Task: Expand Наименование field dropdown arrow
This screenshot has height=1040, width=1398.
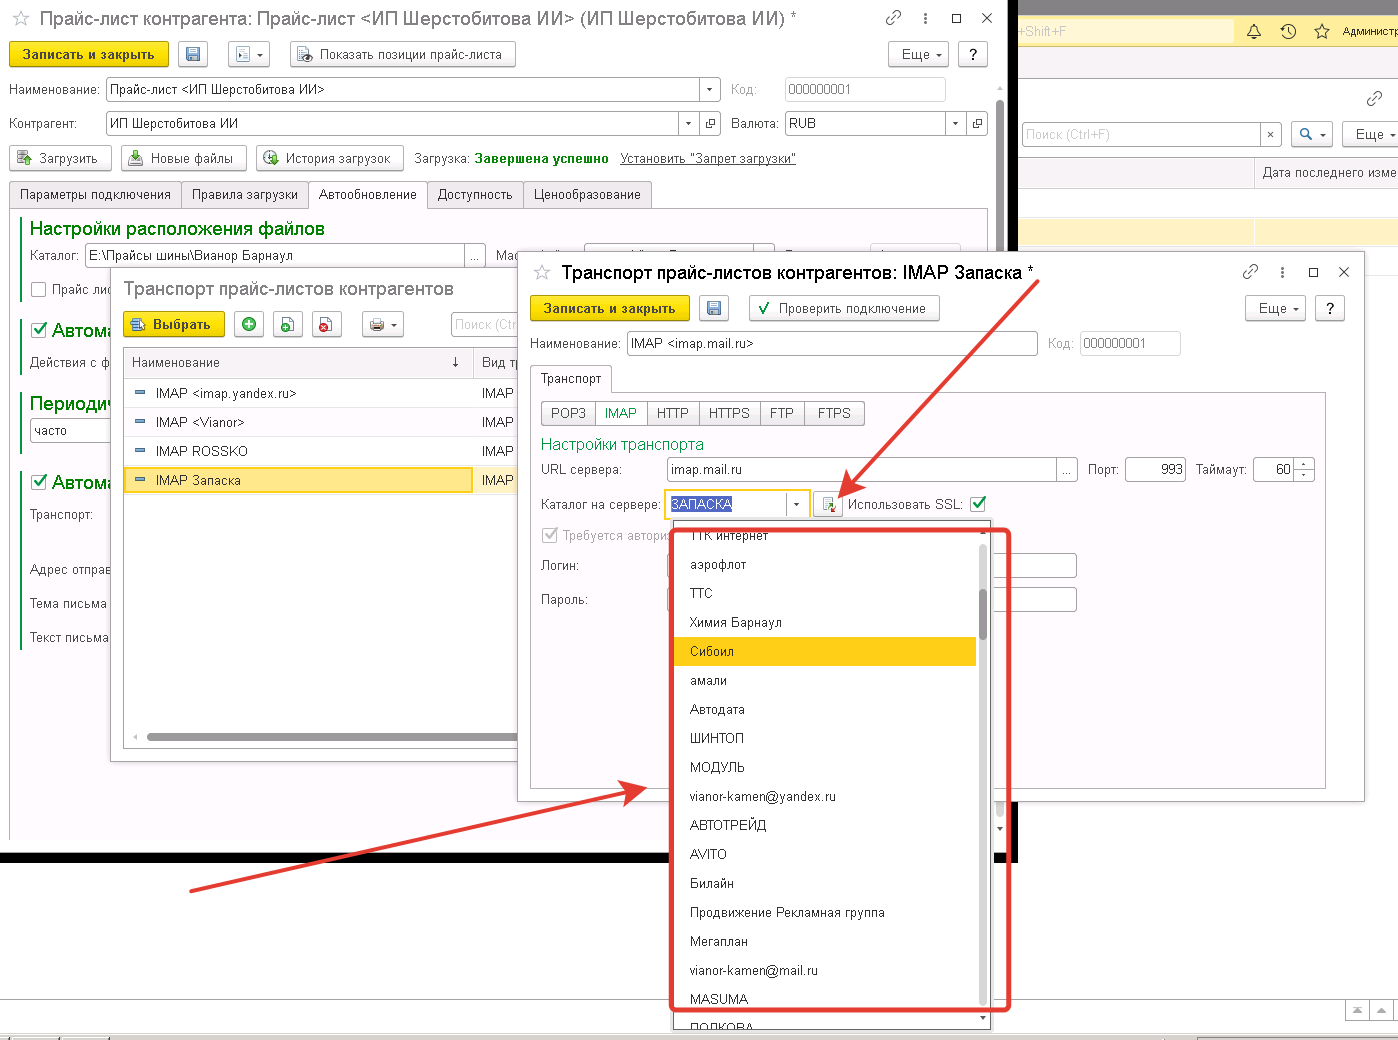Action: (x=710, y=89)
